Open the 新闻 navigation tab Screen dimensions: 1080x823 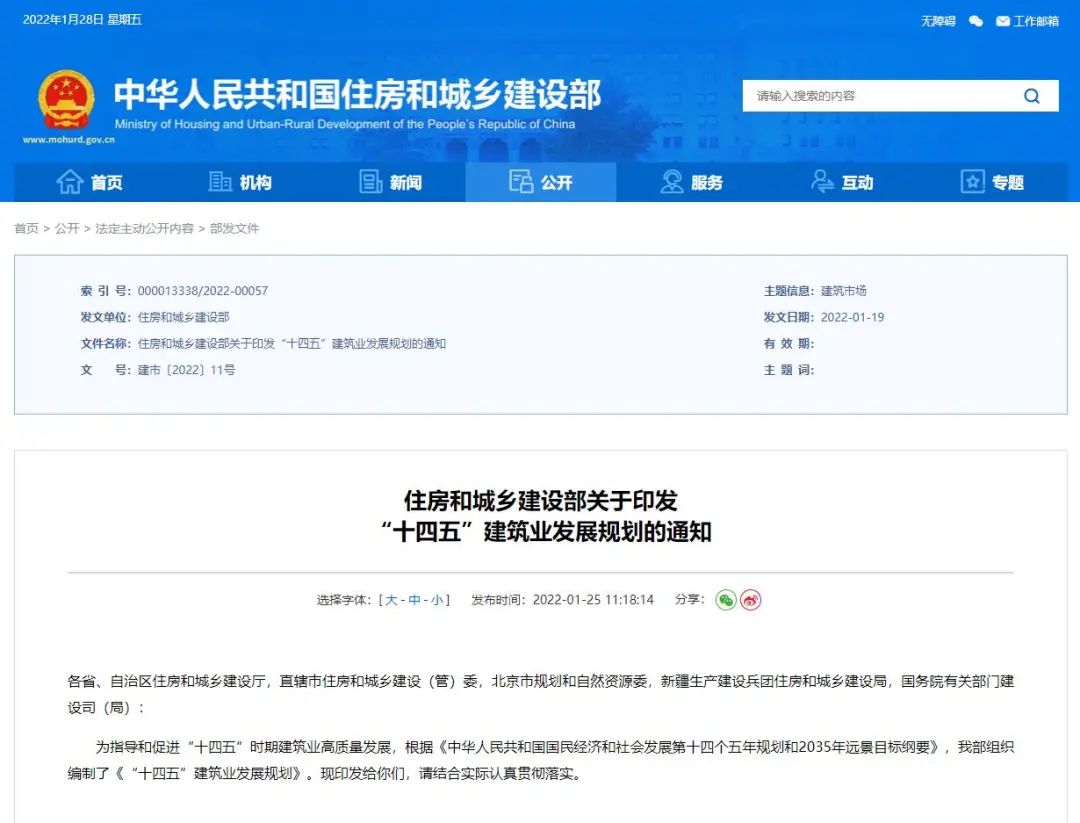(x=391, y=182)
